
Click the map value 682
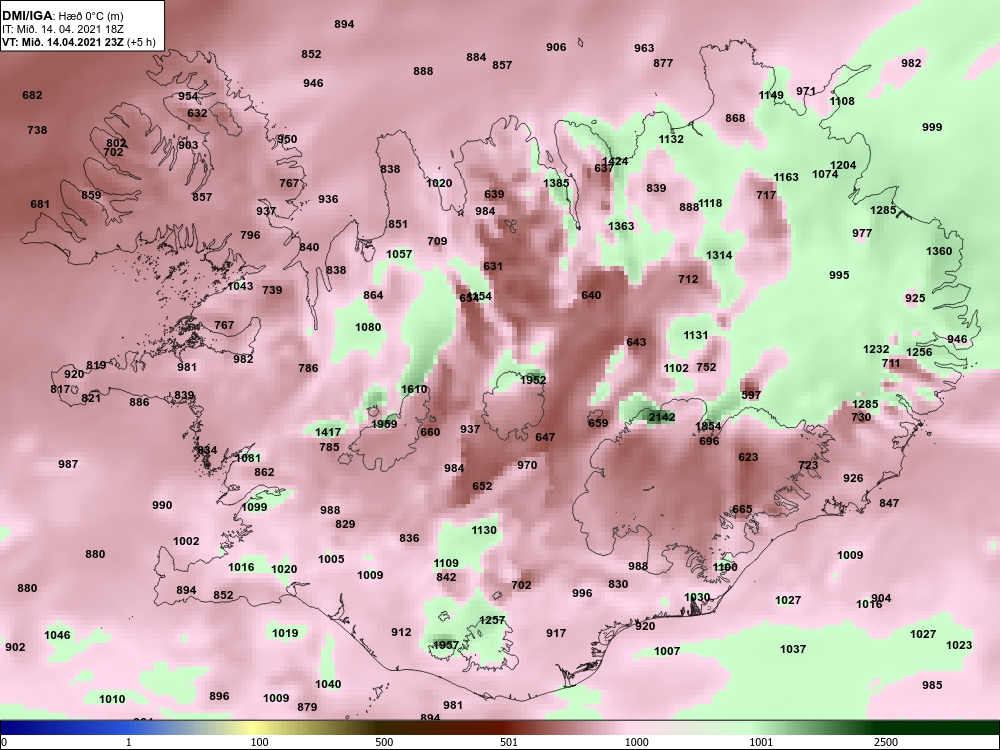(32, 95)
